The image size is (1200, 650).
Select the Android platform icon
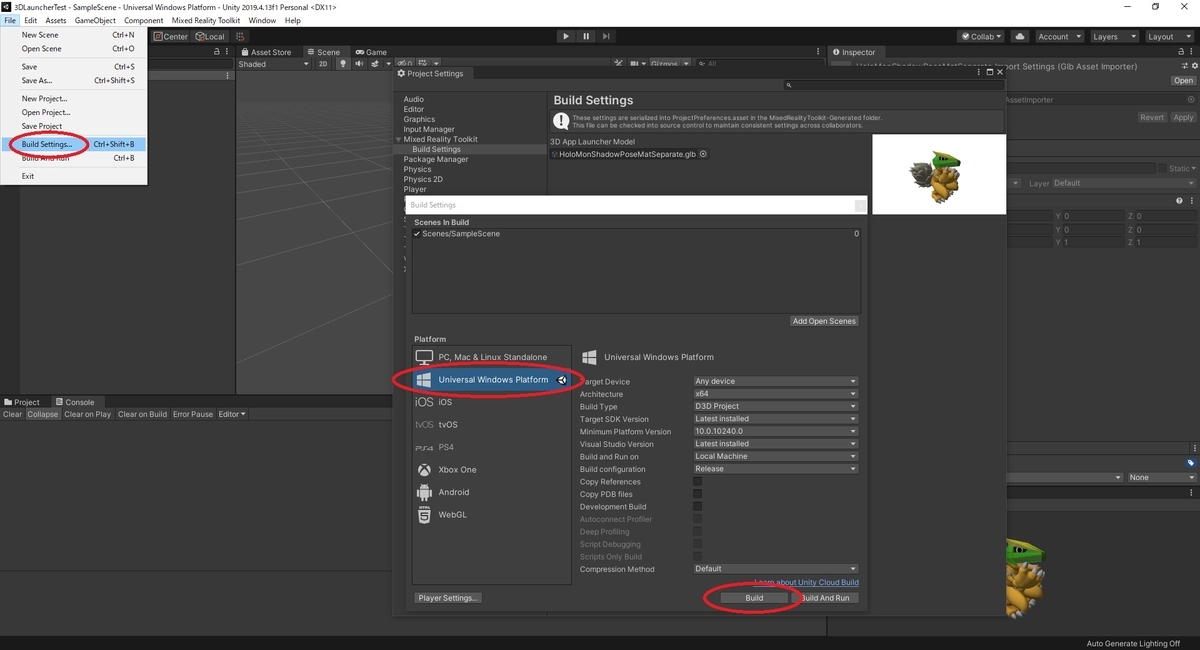click(424, 492)
